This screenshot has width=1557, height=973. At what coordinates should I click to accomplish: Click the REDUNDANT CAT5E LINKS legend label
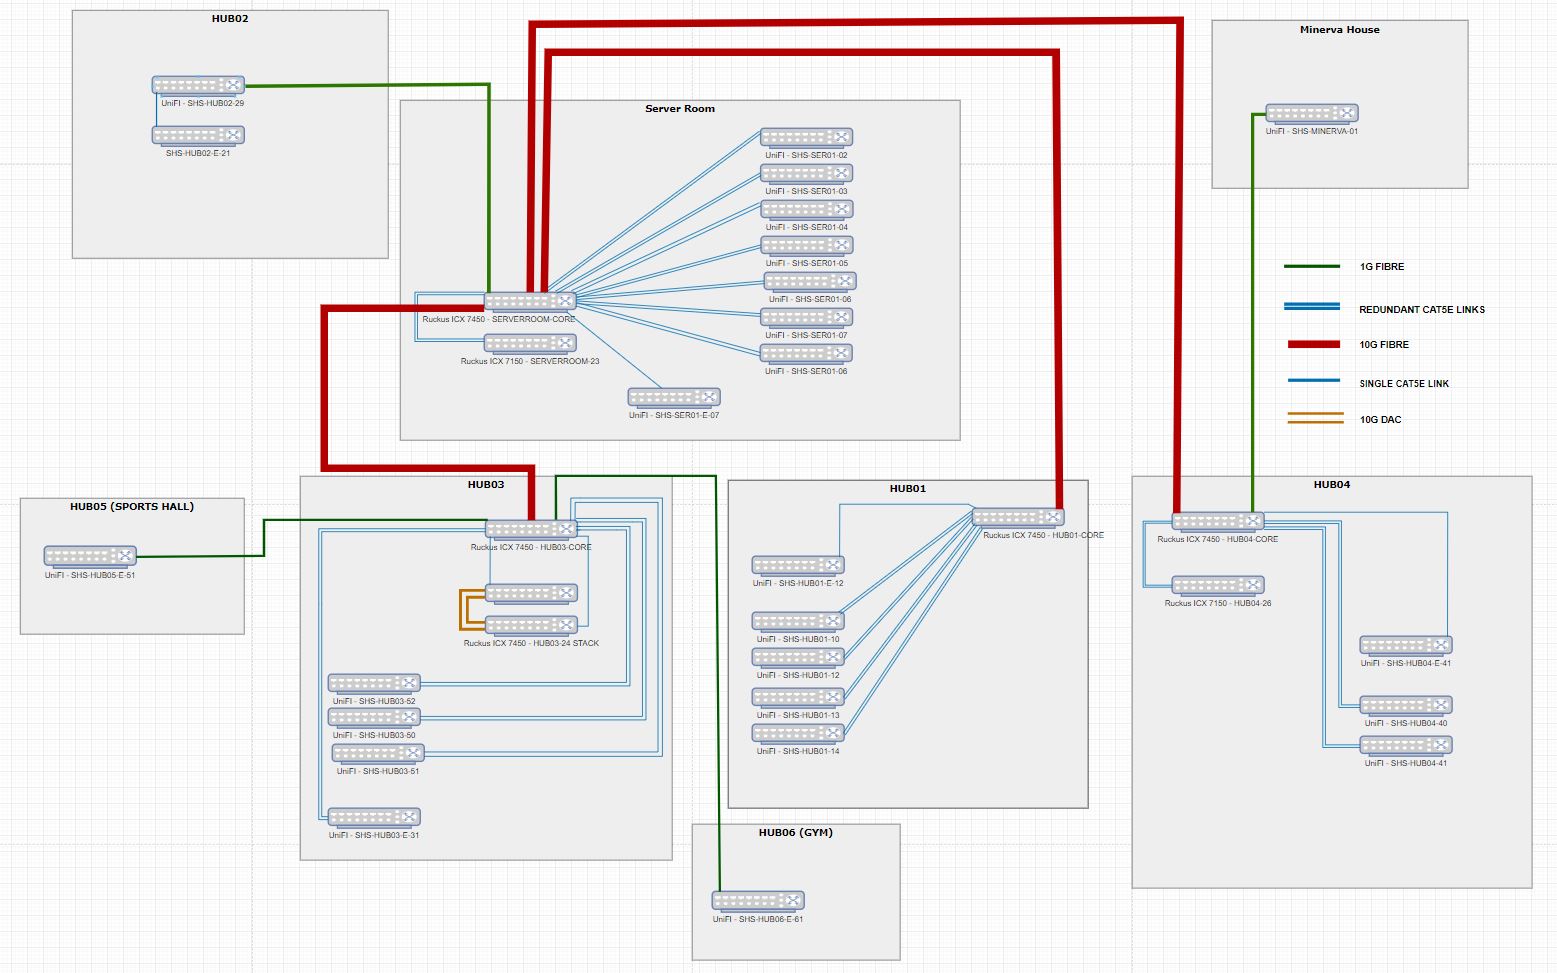1421,310
